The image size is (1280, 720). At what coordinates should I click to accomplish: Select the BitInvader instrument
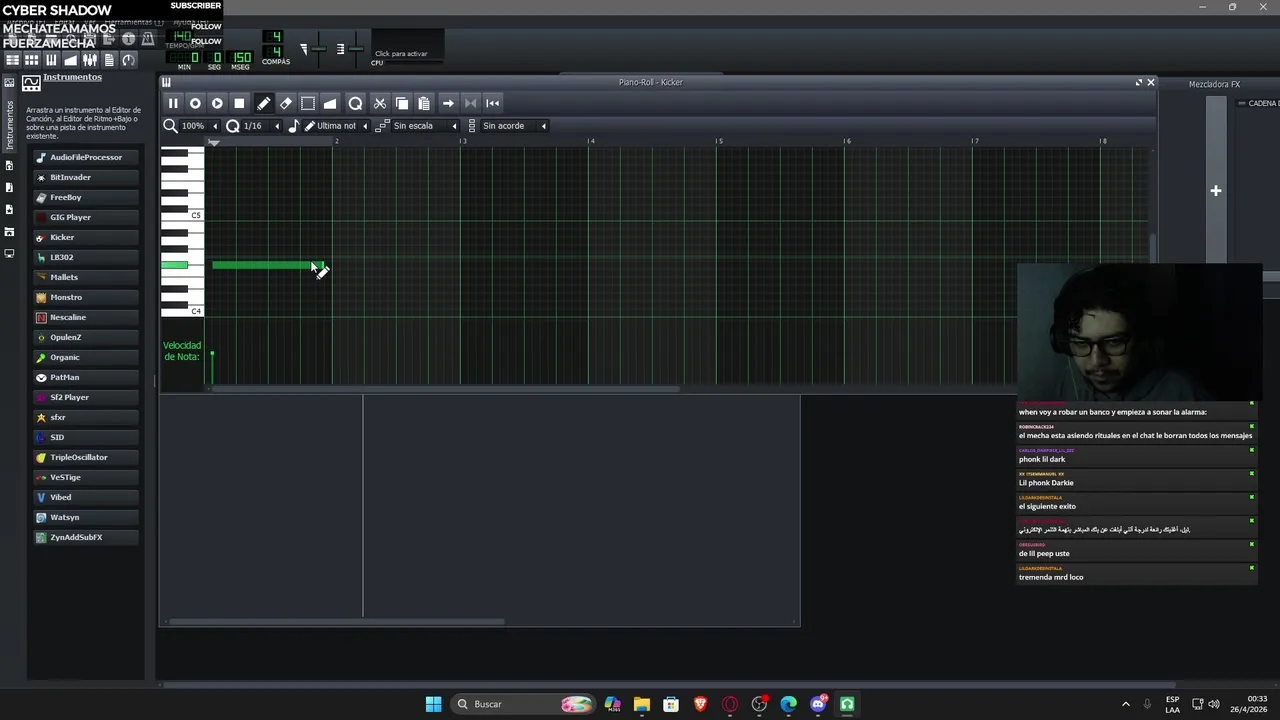[88, 177]
